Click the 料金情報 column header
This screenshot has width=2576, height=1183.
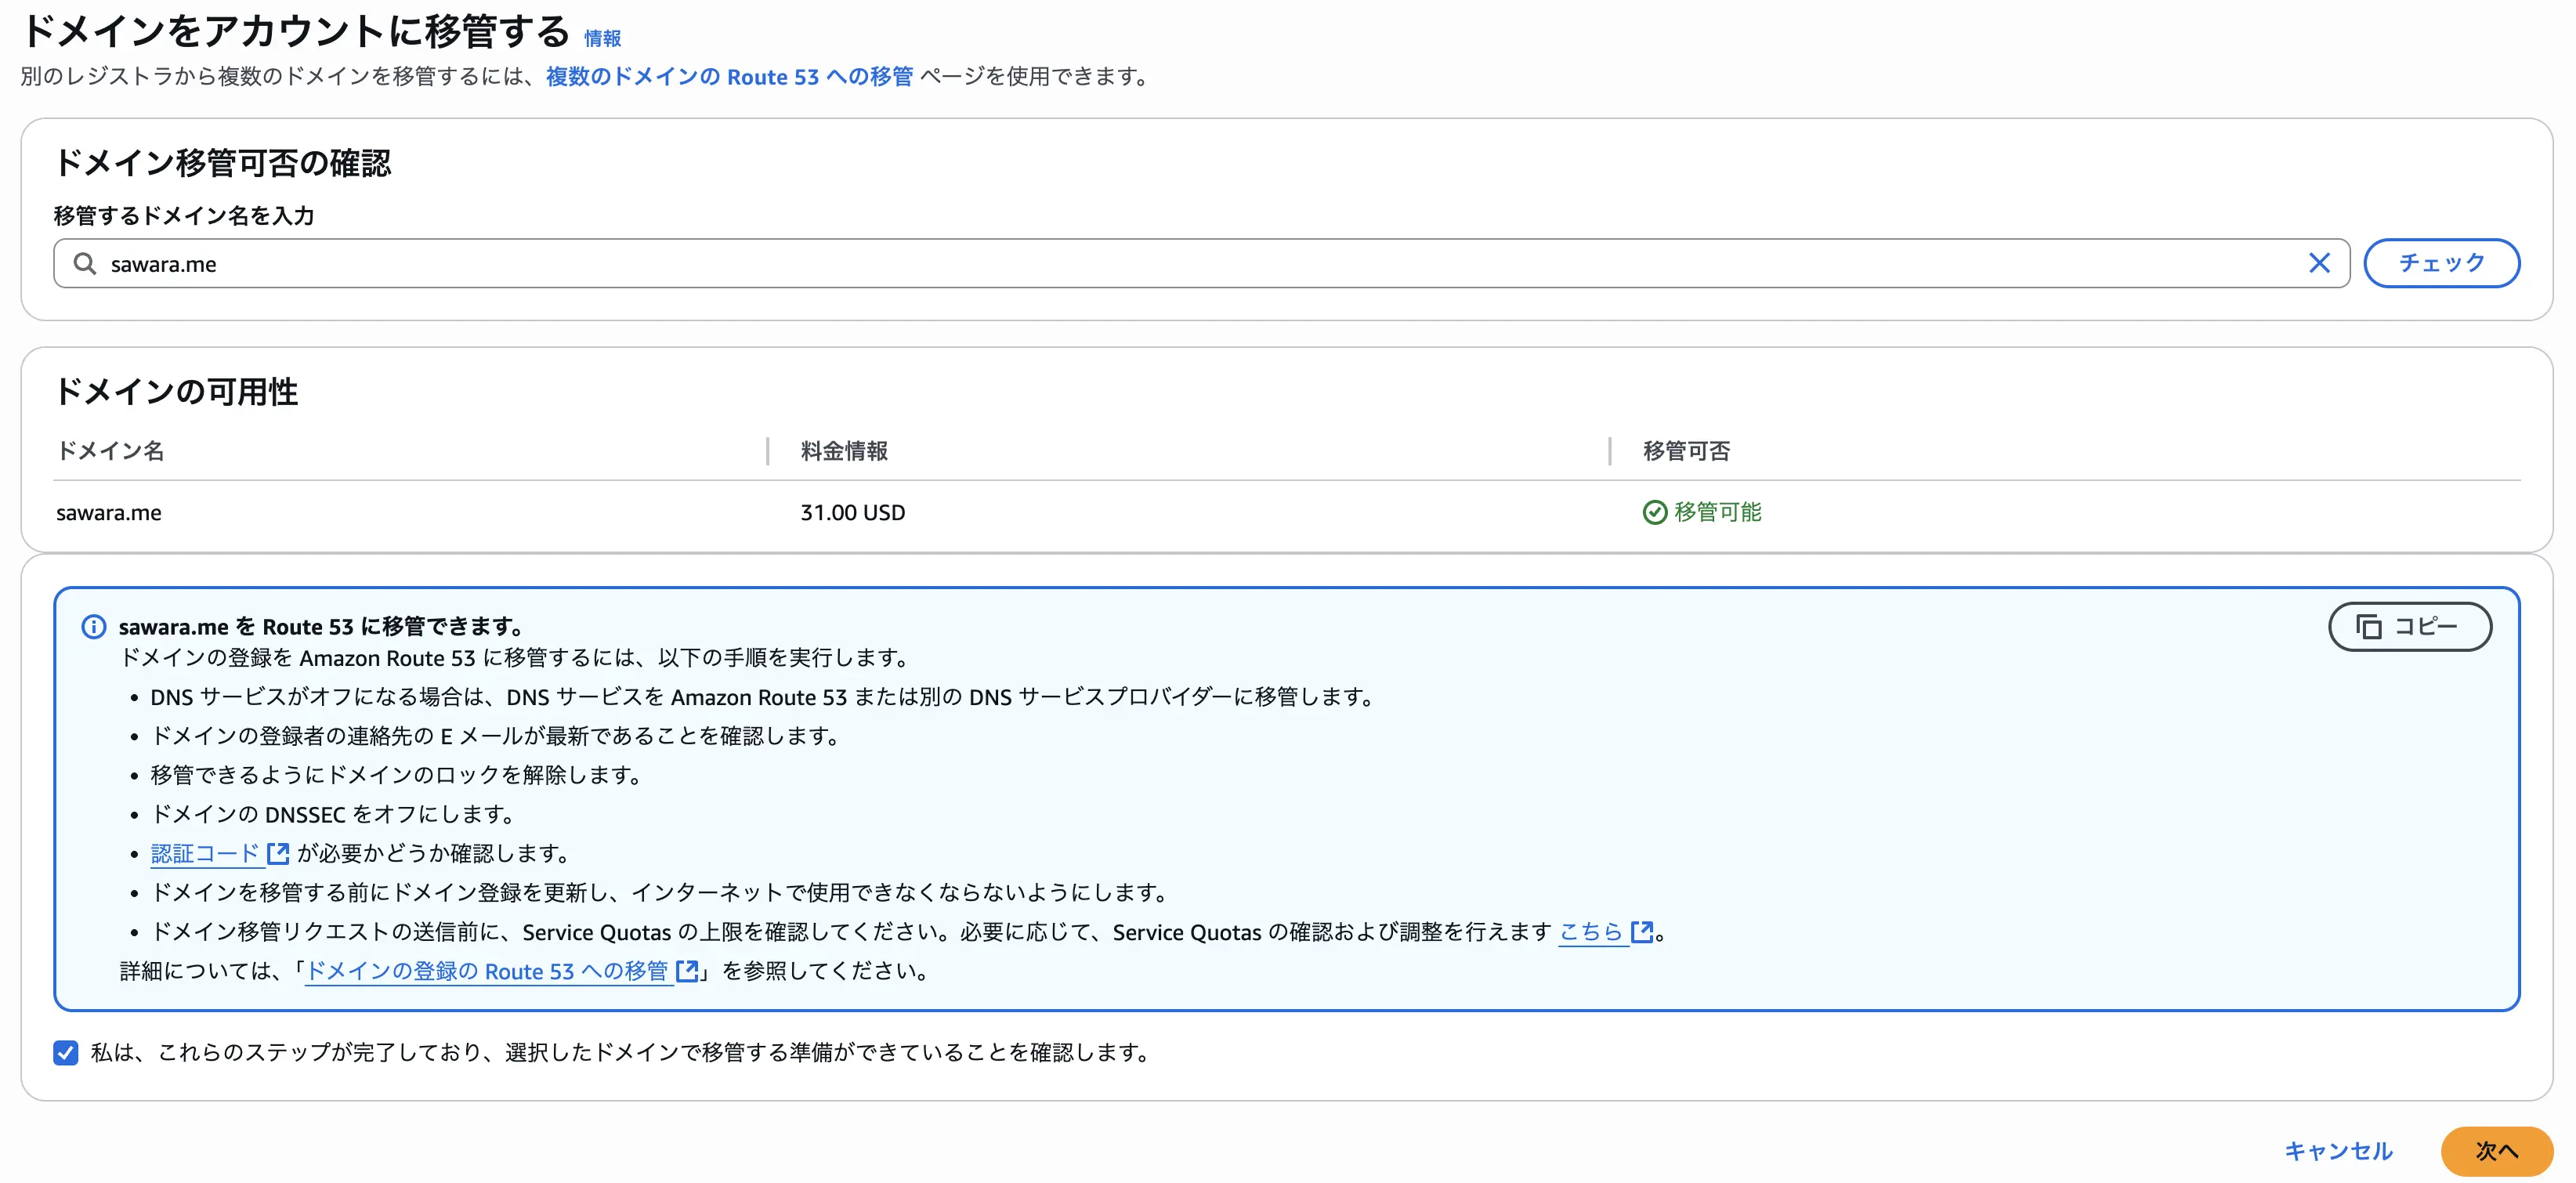coord(844,451)
